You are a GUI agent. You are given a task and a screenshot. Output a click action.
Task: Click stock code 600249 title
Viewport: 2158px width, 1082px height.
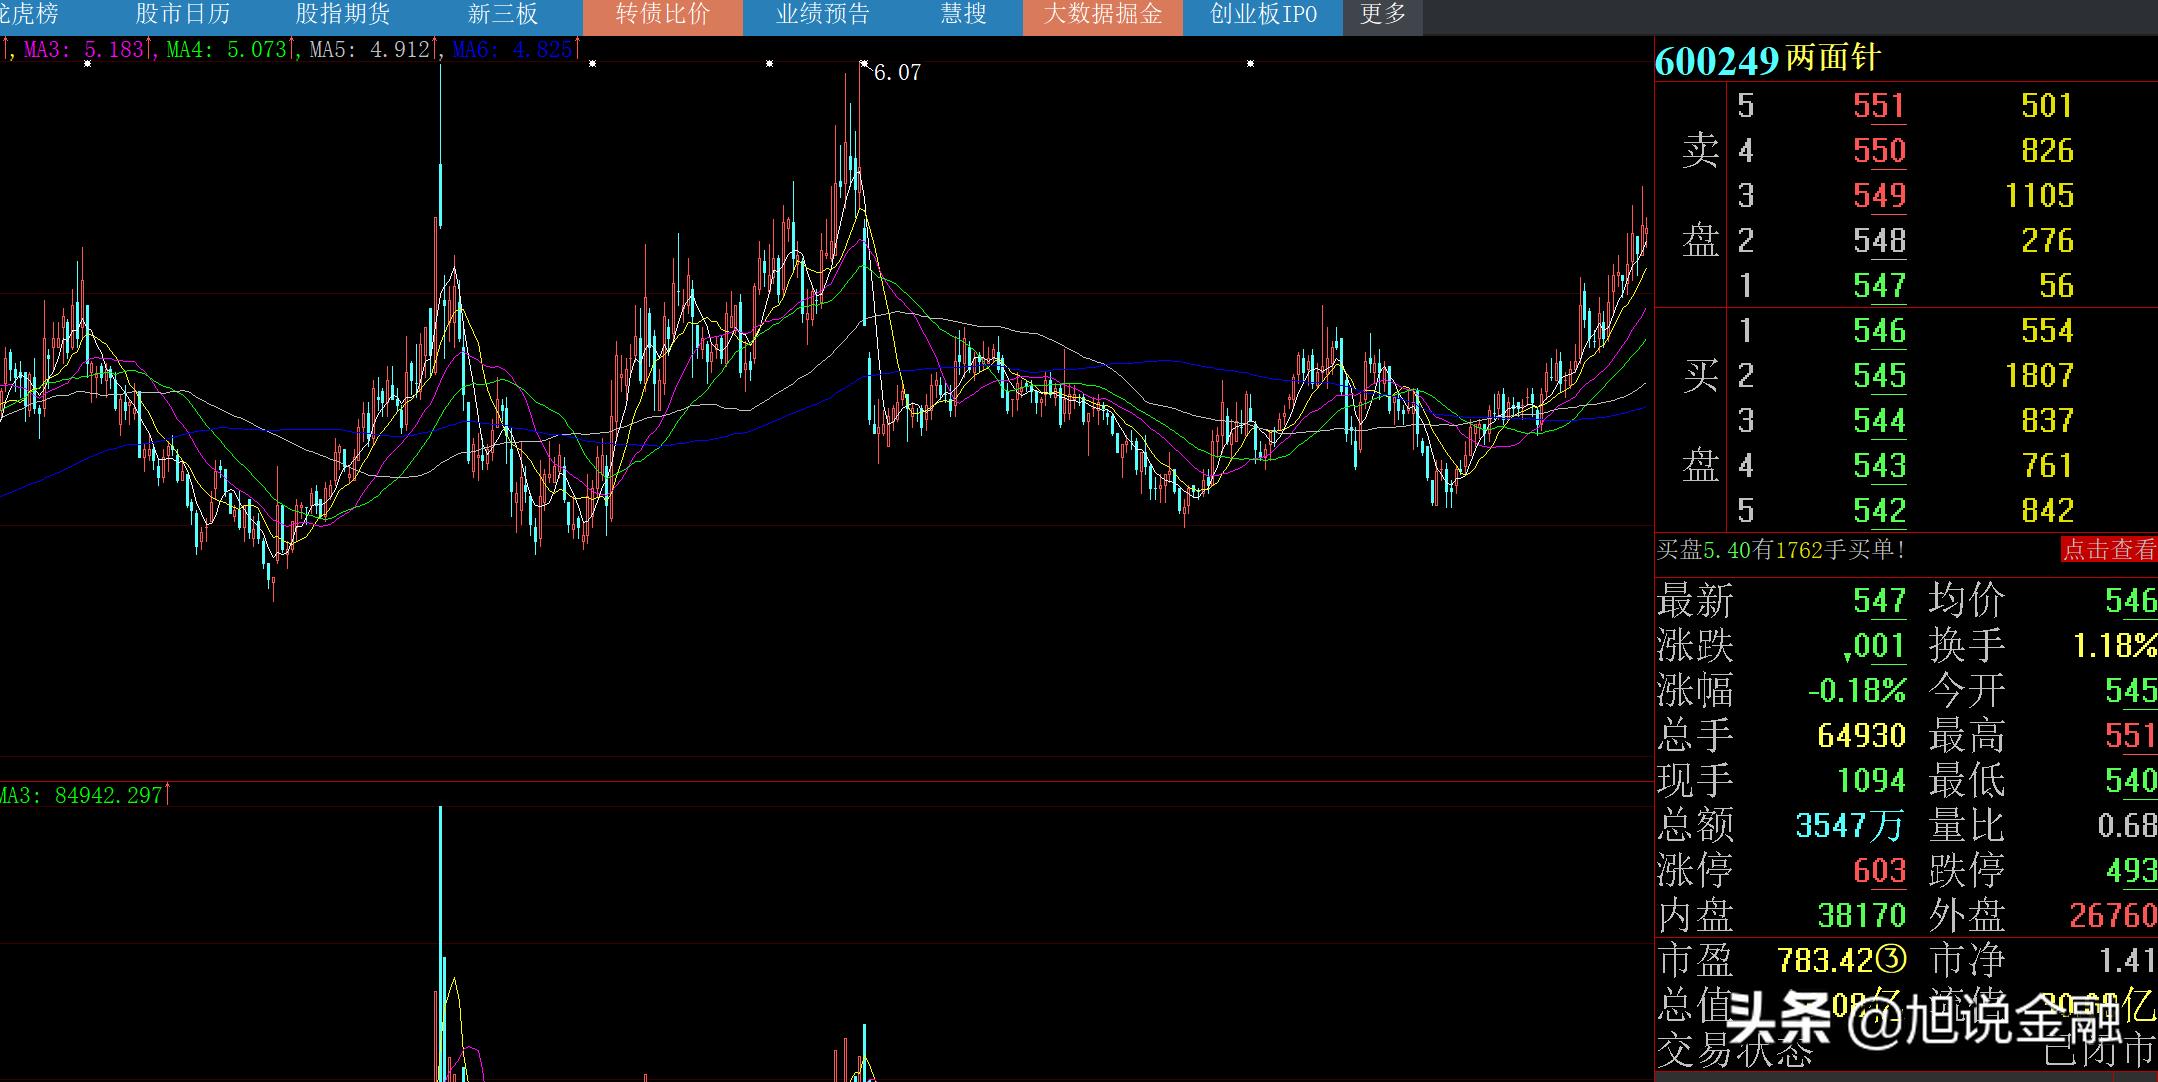(x=1716, y=60)
